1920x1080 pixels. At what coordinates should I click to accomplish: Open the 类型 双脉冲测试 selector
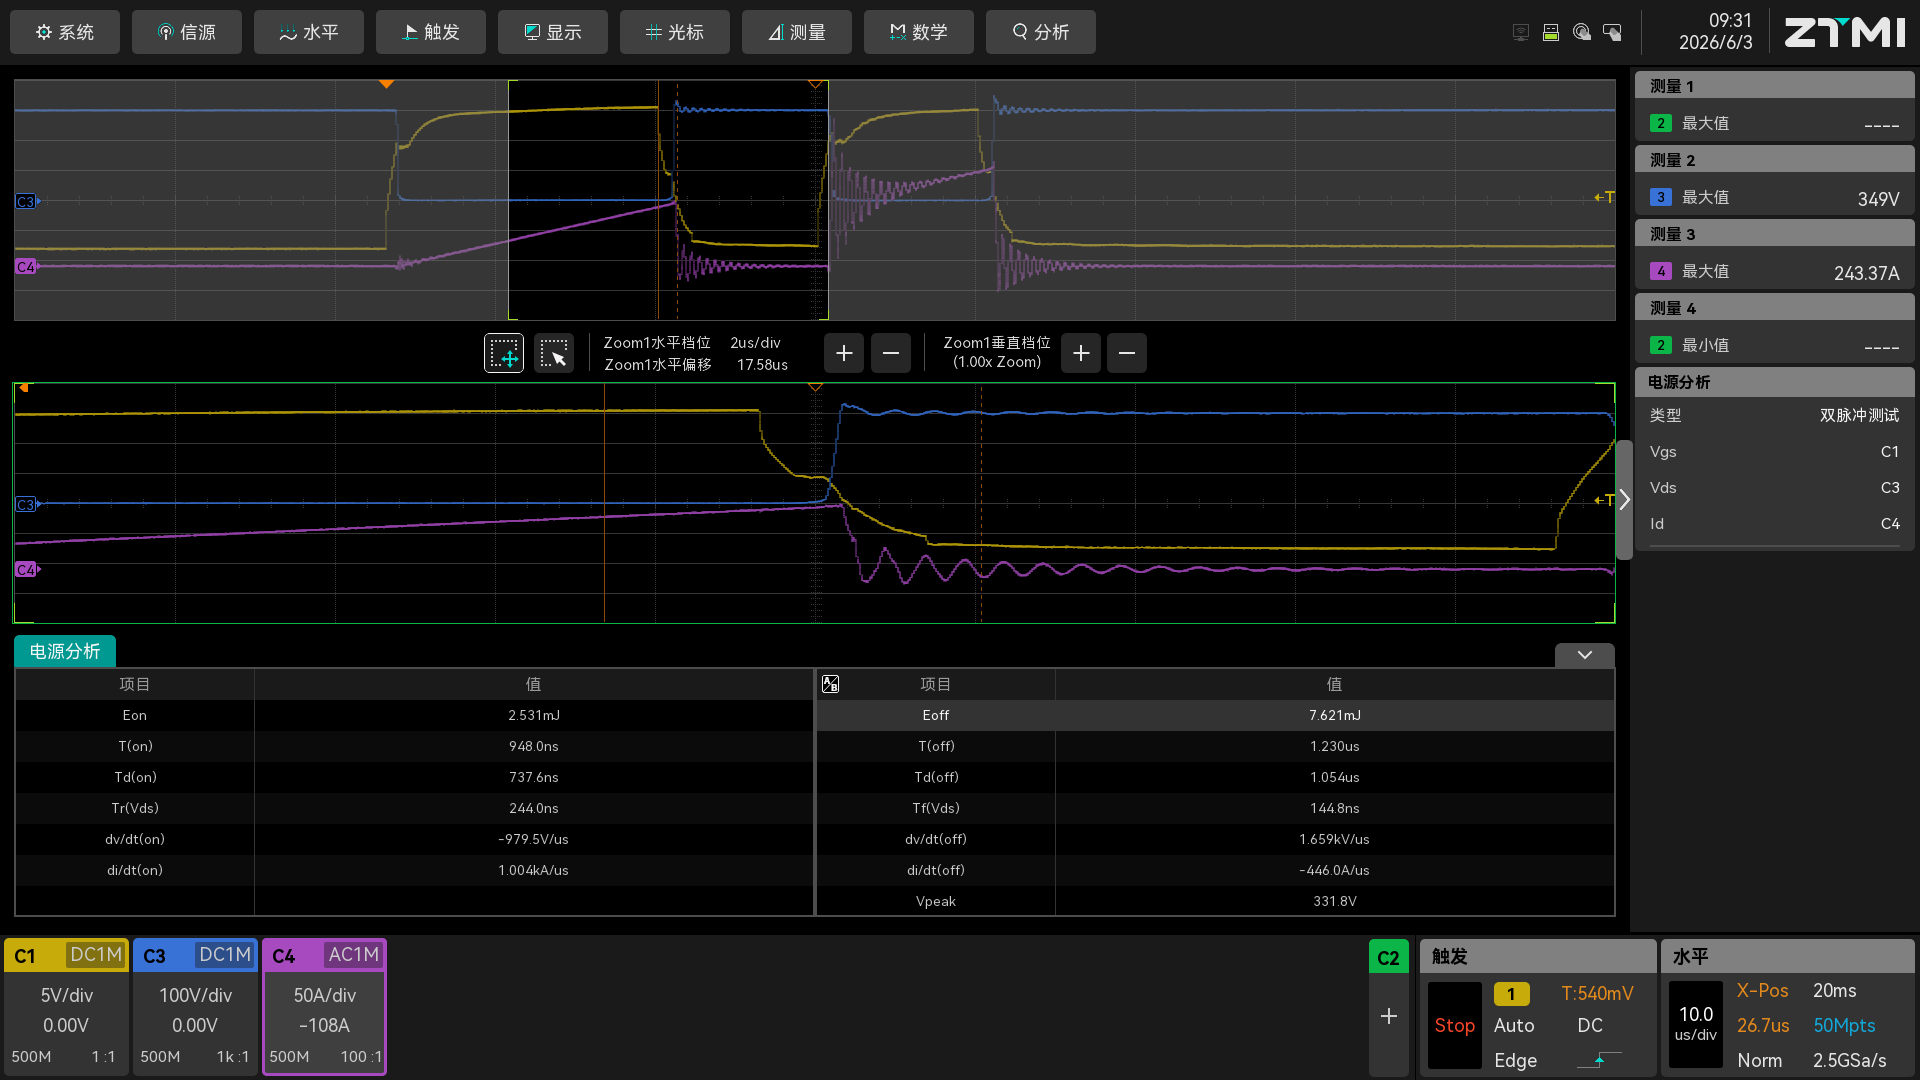[1775, 415]
